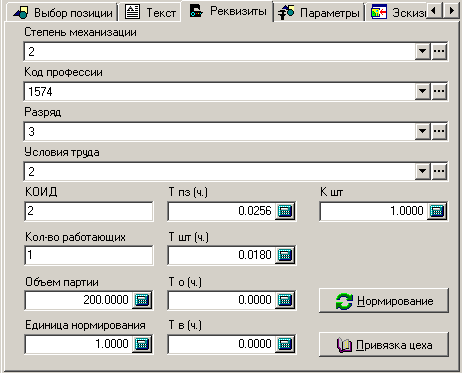The image size is (462, 373).
Task: Click ellipsis button for Степень механизации
Action: pos(439,51)
